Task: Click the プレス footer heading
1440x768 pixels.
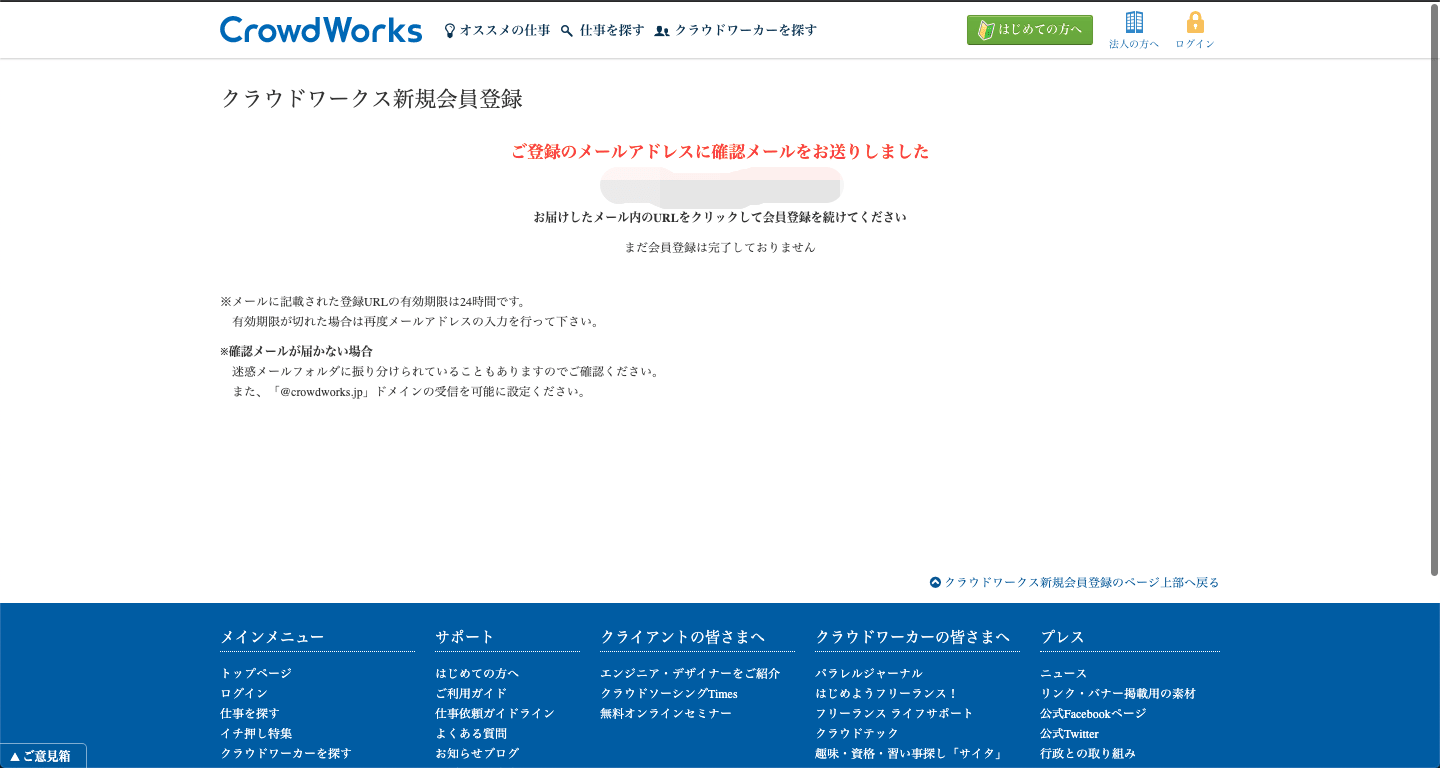Action: click(1062, 637)
